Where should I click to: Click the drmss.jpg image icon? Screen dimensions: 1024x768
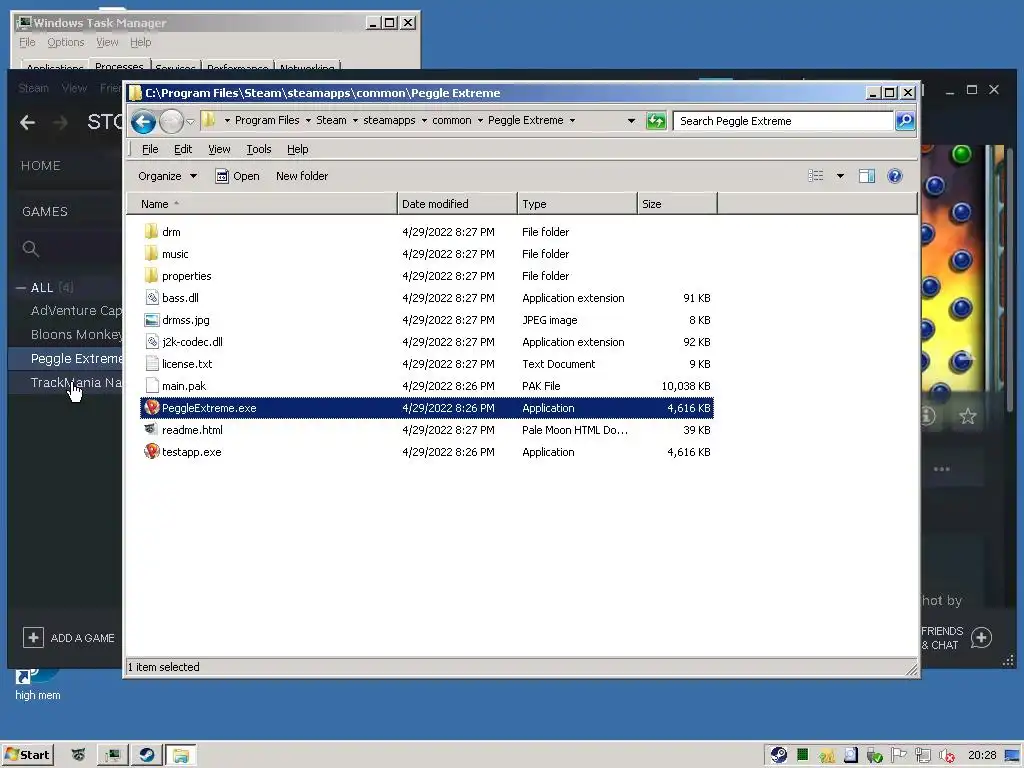click(x=152, y=320)
